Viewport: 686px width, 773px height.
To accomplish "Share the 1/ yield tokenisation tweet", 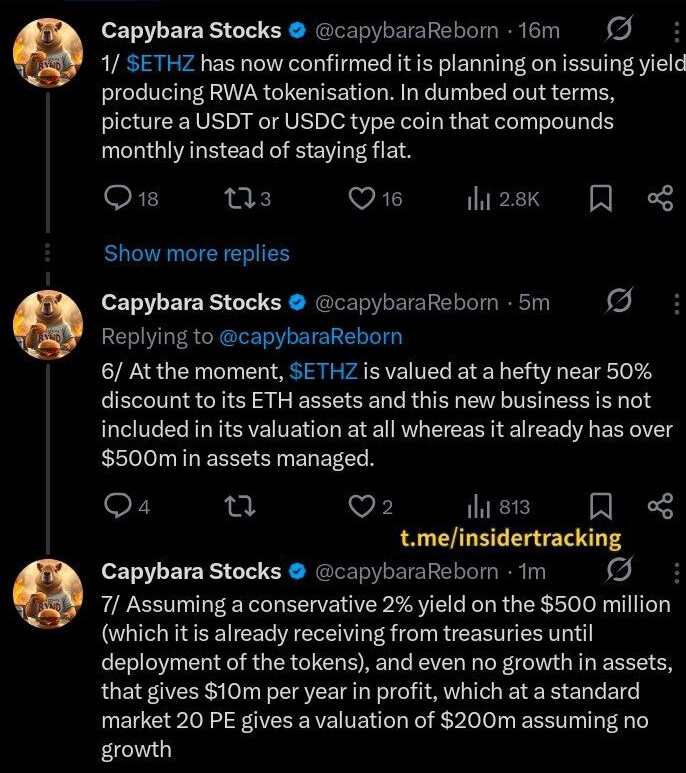I will 660,199.
